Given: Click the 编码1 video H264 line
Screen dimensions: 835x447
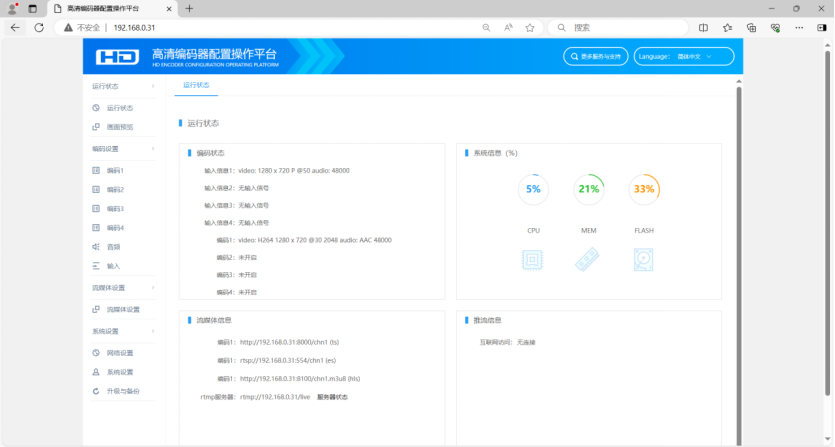Looking at the screenshot, I should (x=304, y=240).
